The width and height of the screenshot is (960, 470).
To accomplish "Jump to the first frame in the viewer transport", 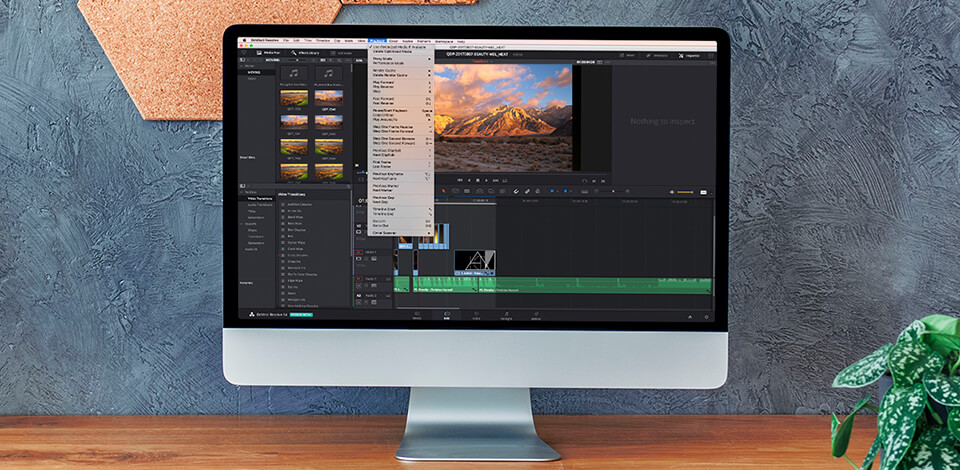I will 460,180.
